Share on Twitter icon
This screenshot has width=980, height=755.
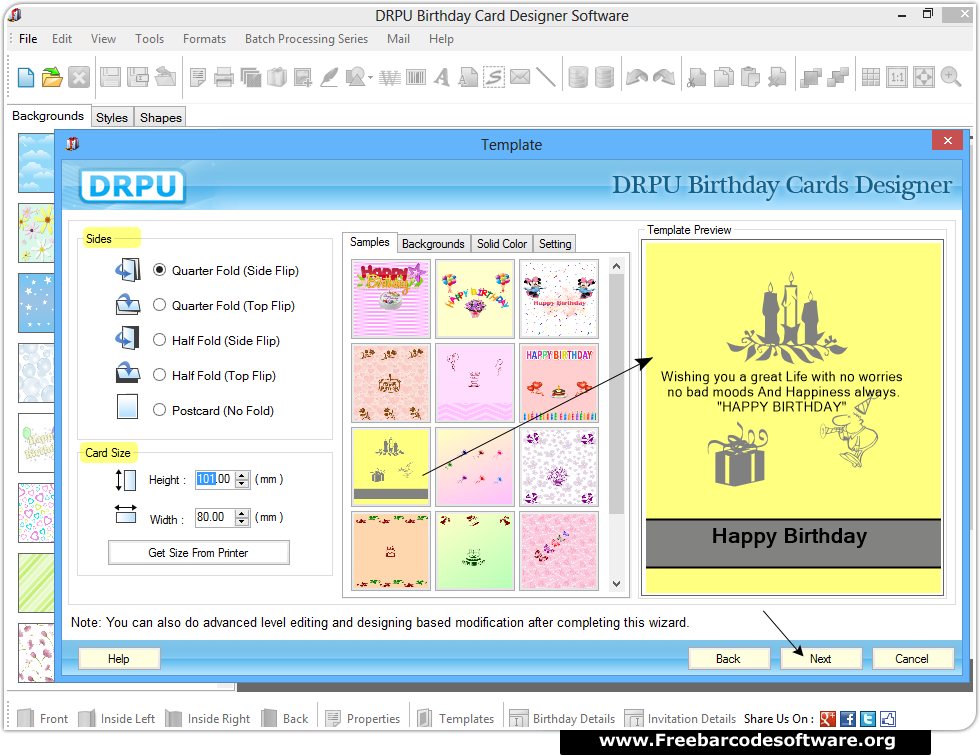pos(868,719)
